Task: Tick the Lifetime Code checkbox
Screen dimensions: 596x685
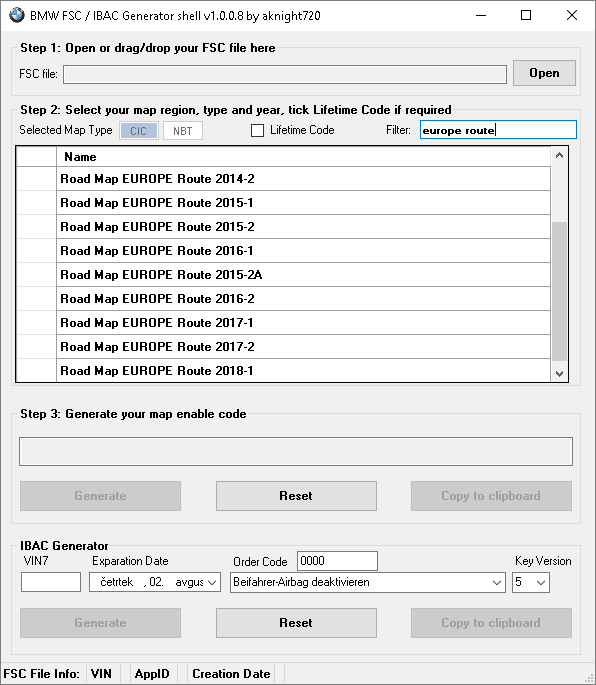Action: click(x=257, y=130)
